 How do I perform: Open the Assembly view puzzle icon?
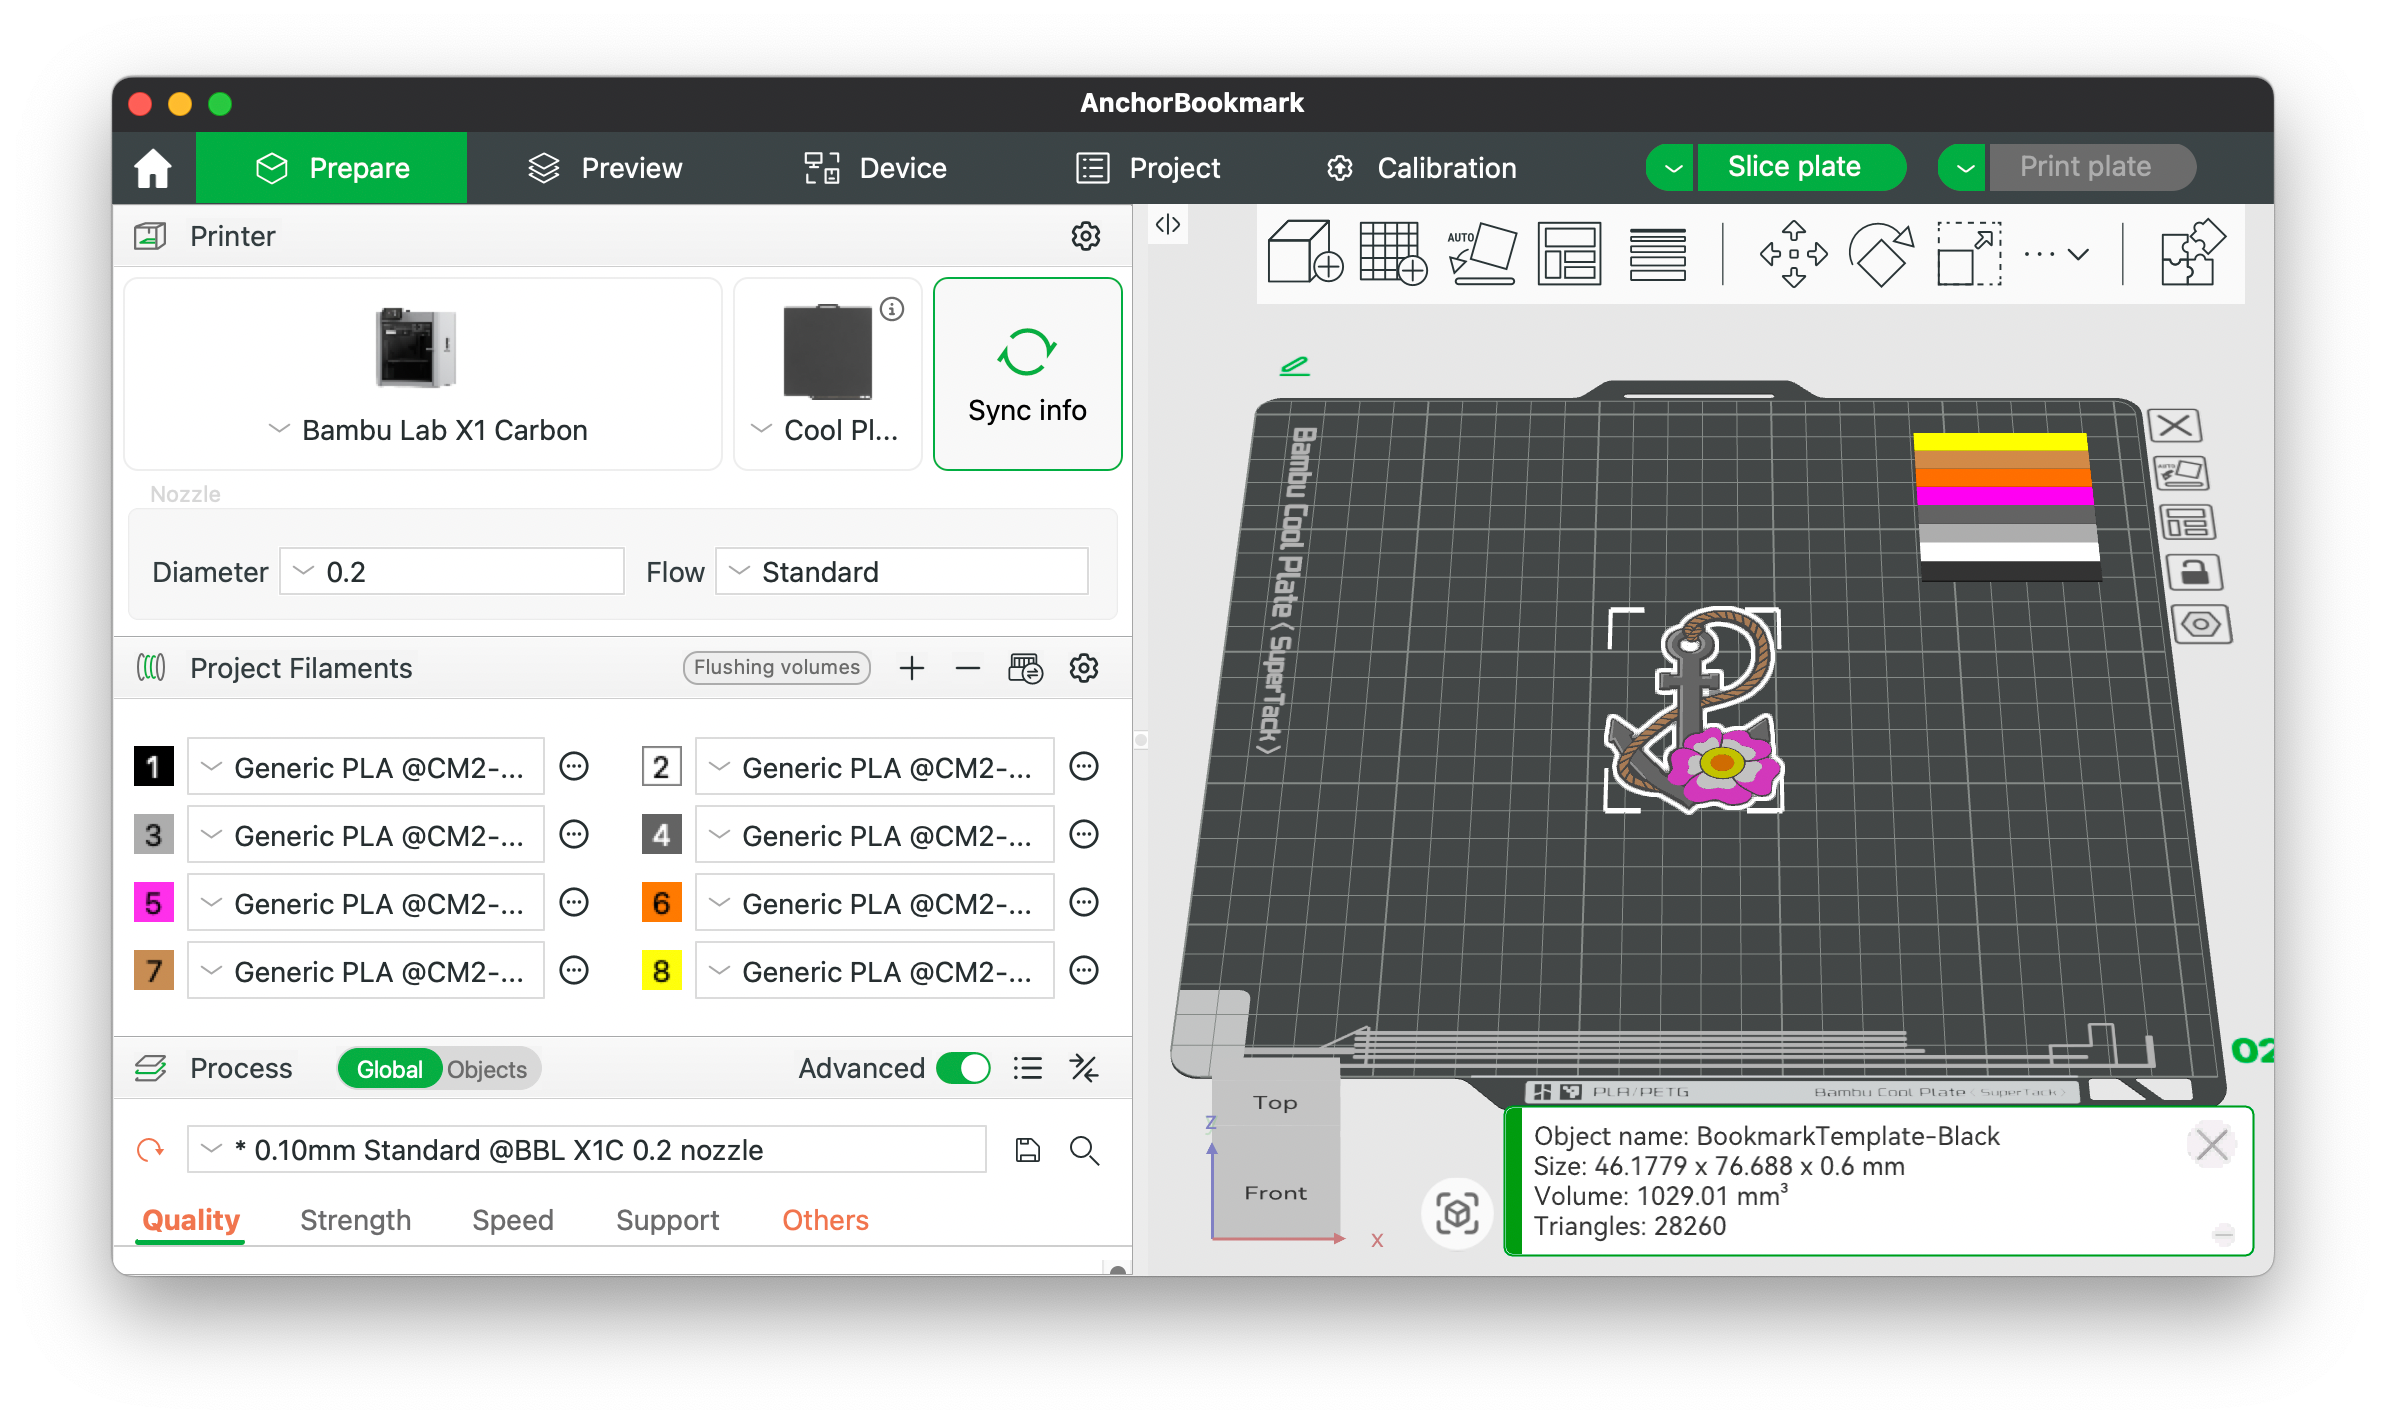pos(2192,253)
